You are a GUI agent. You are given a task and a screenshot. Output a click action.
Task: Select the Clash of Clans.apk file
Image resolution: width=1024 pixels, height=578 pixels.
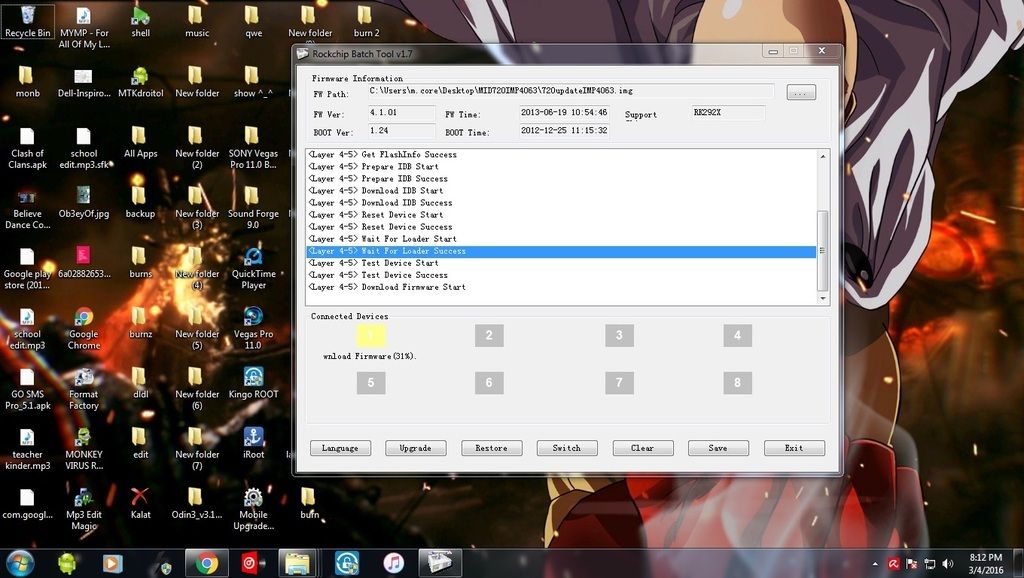point(27,148)
